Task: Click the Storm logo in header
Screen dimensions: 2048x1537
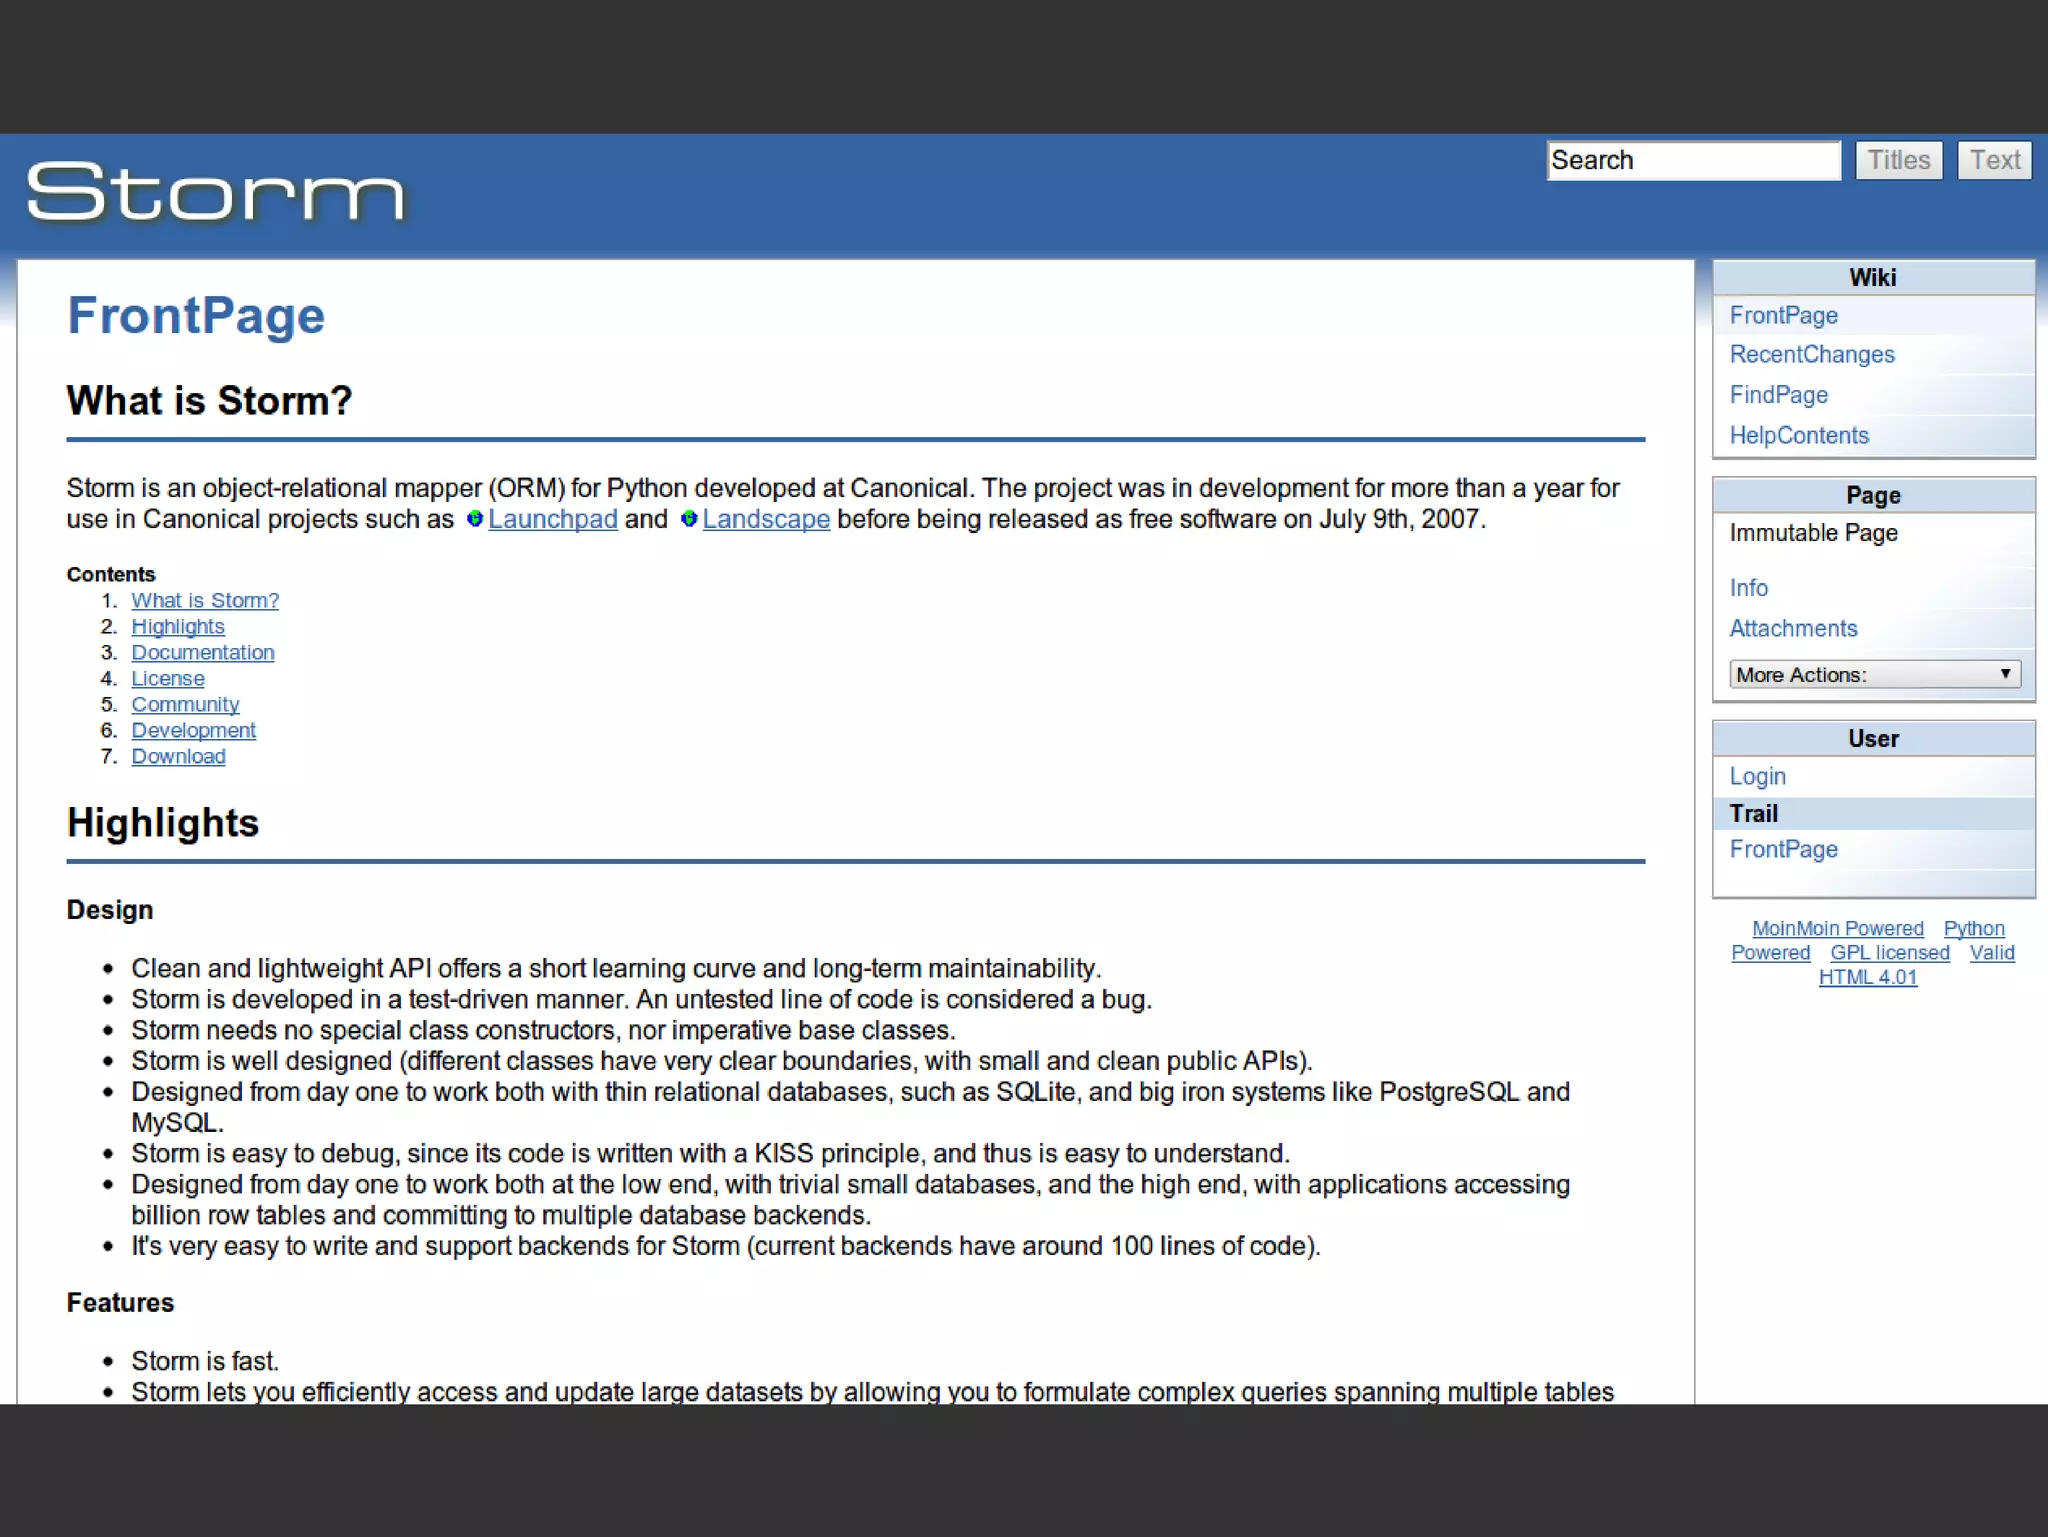Action: [x=215, y=192]
